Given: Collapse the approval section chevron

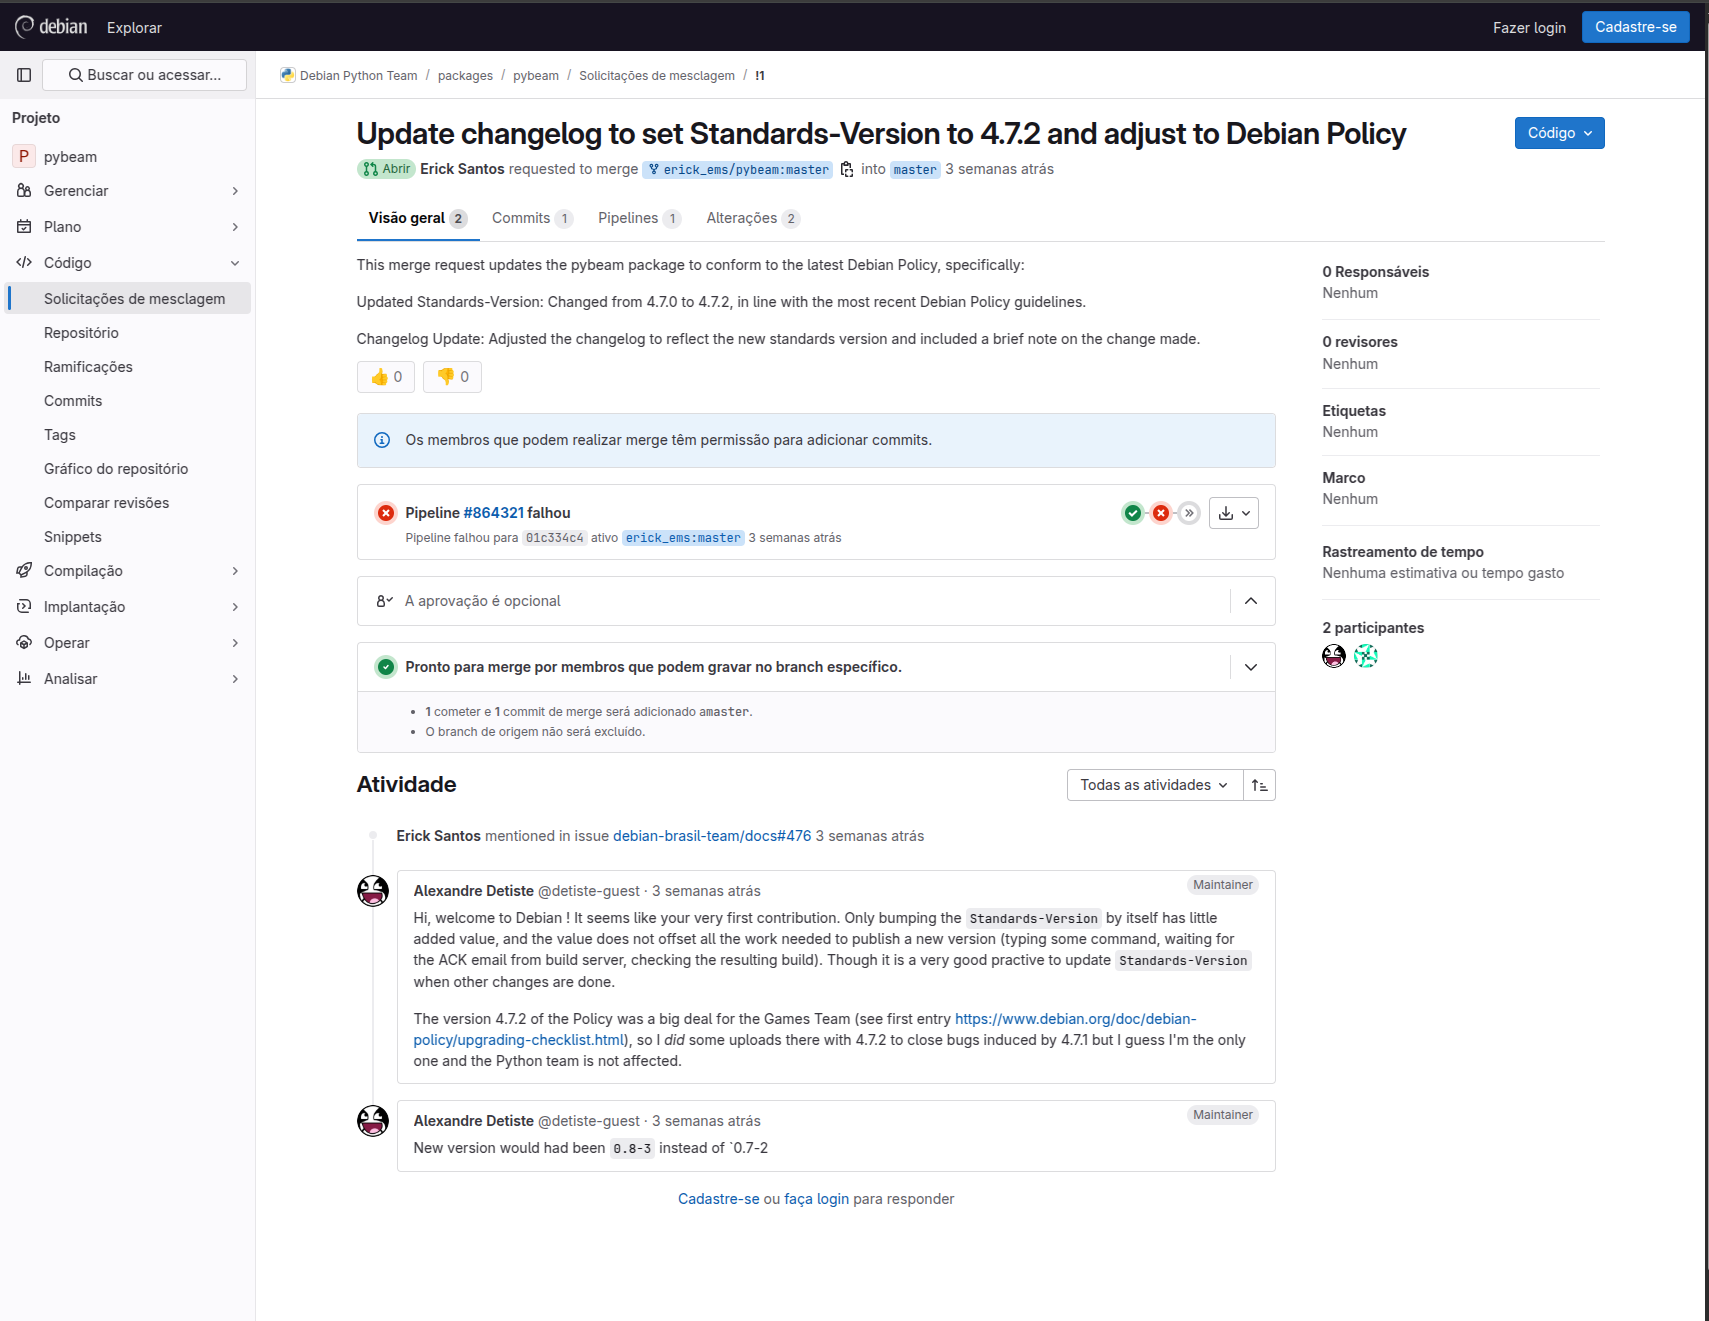Looking at the screenshot, I should tap(1251, 601).
